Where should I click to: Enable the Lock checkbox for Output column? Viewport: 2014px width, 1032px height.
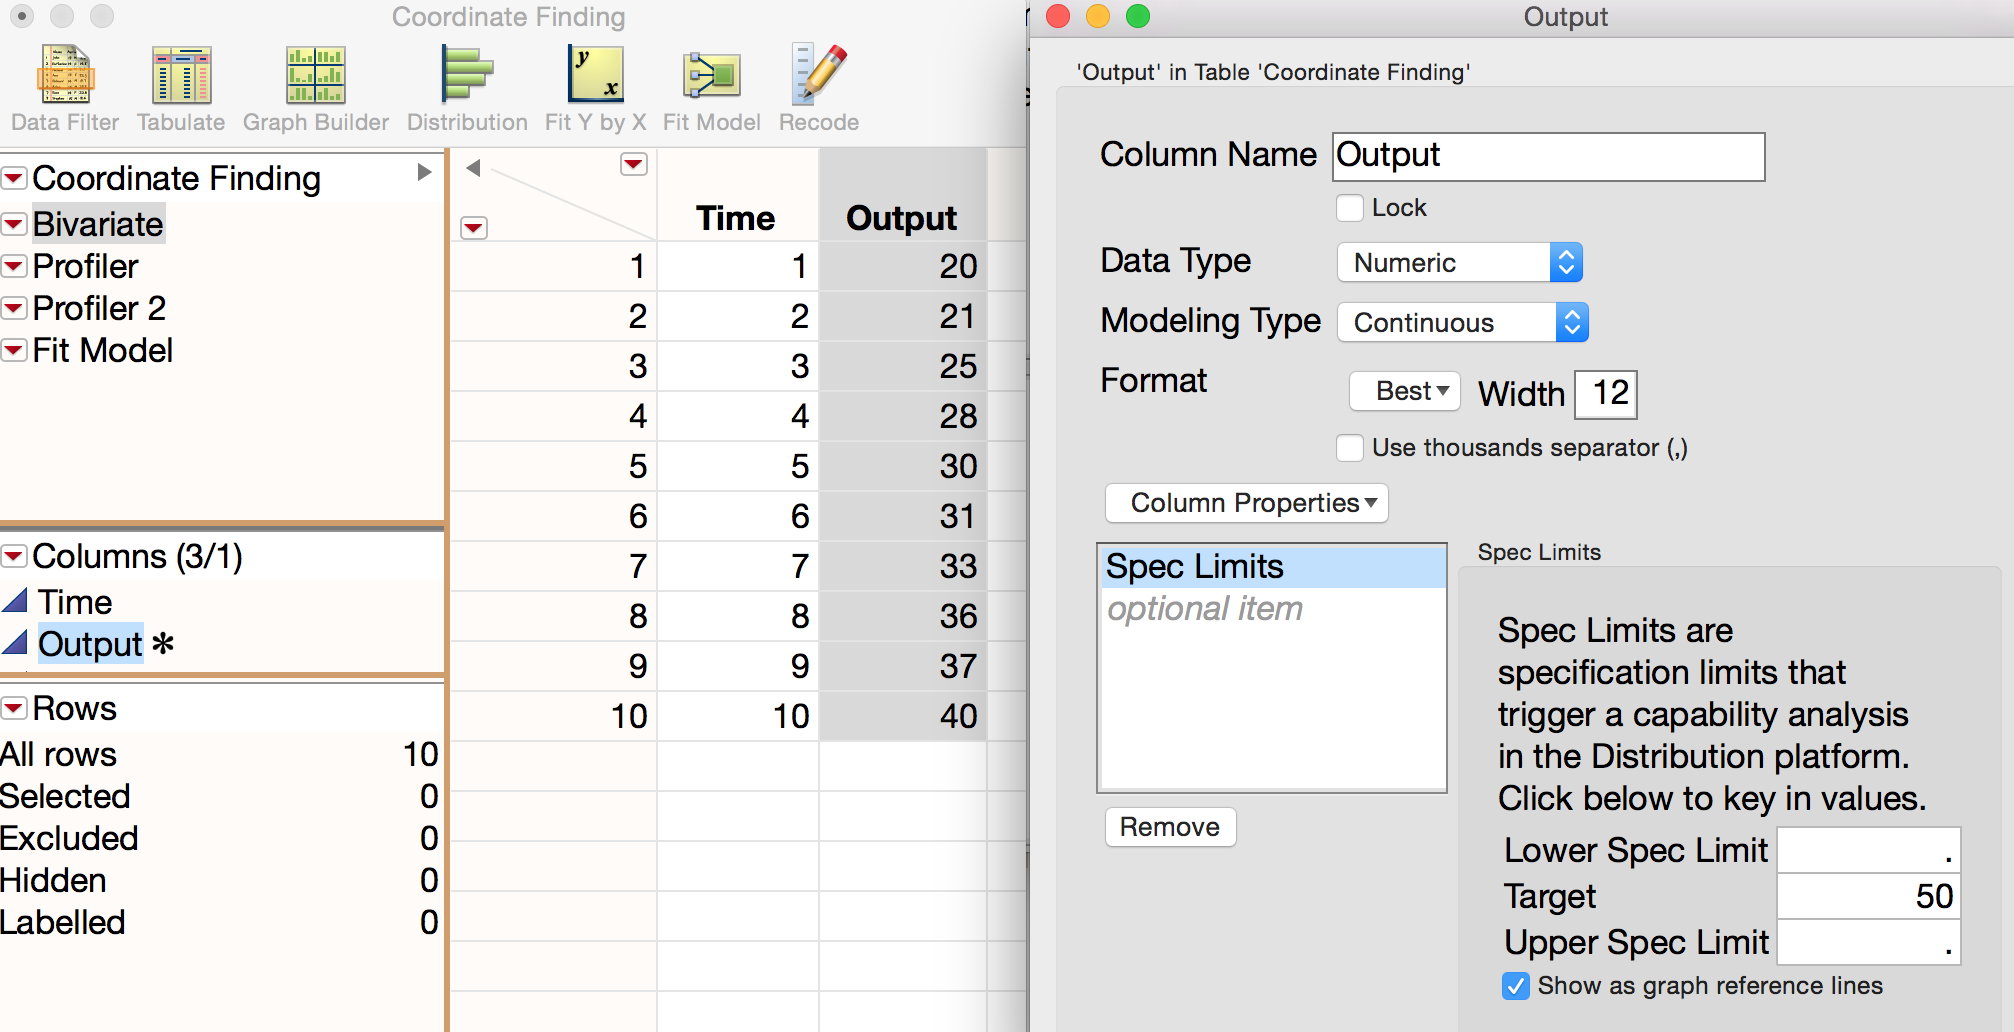tap(1350, 208)
